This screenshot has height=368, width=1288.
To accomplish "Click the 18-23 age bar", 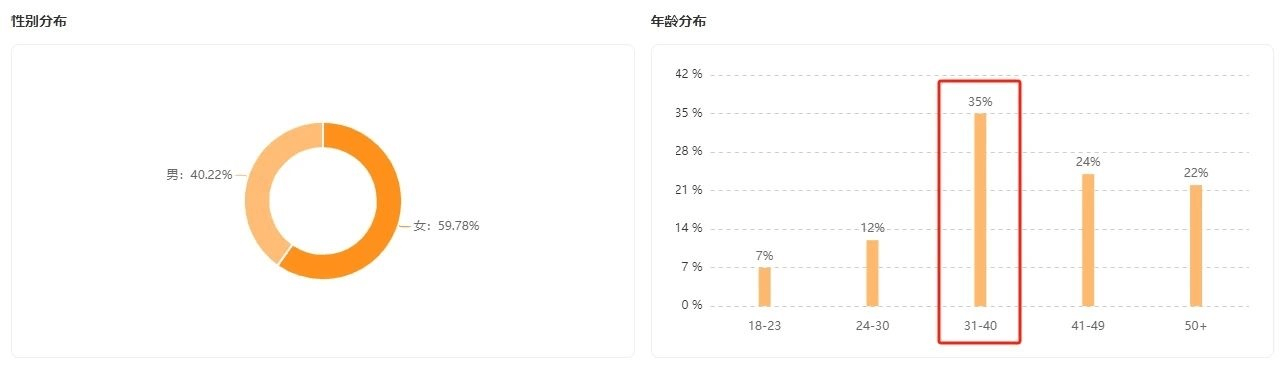I will click(x=764, y=287).
